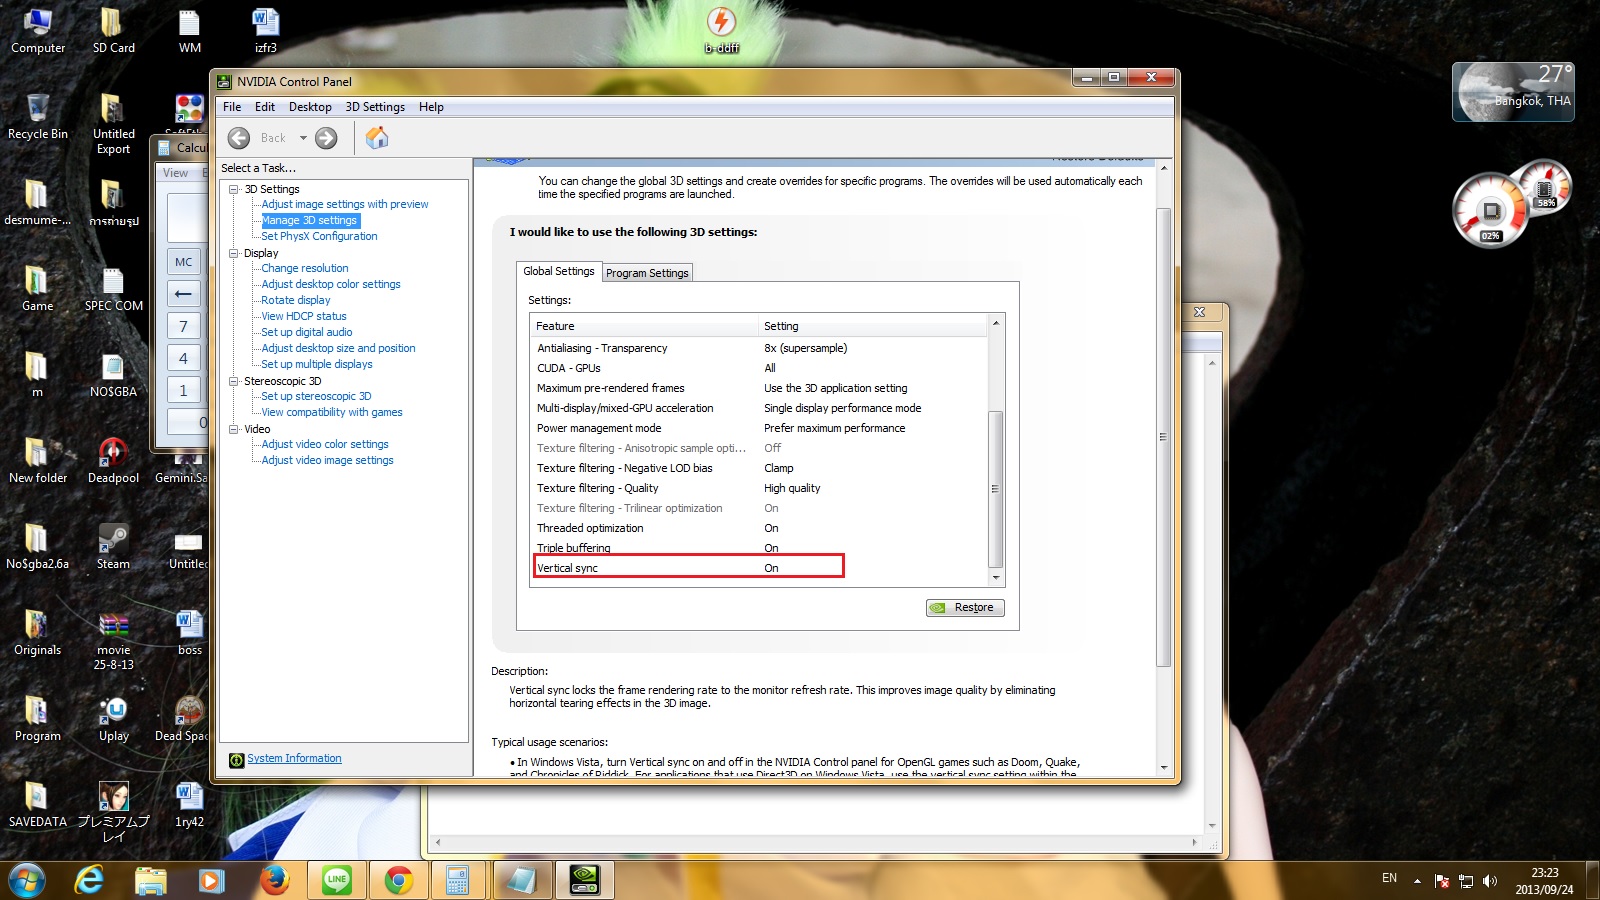Select the Recycle Bin desktop icon
1600x900 pixels.
[38, 117]
